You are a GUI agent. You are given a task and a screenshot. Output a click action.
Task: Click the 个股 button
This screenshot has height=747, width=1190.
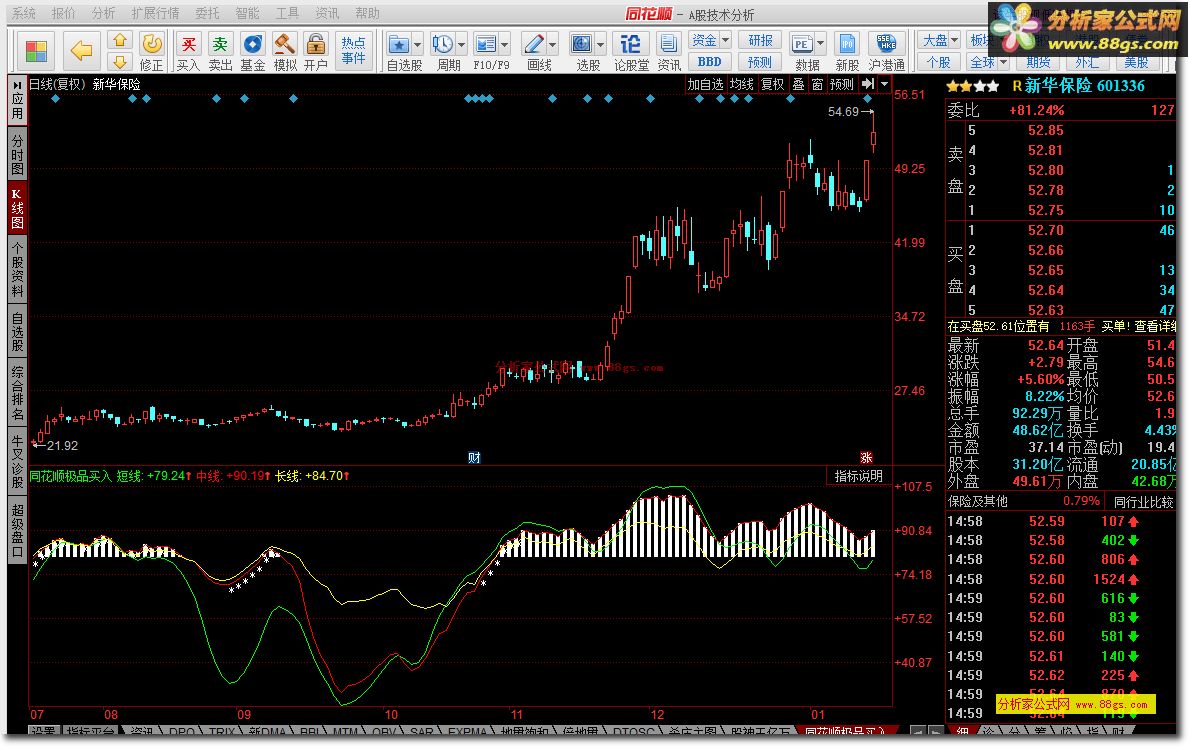(940, 61)
